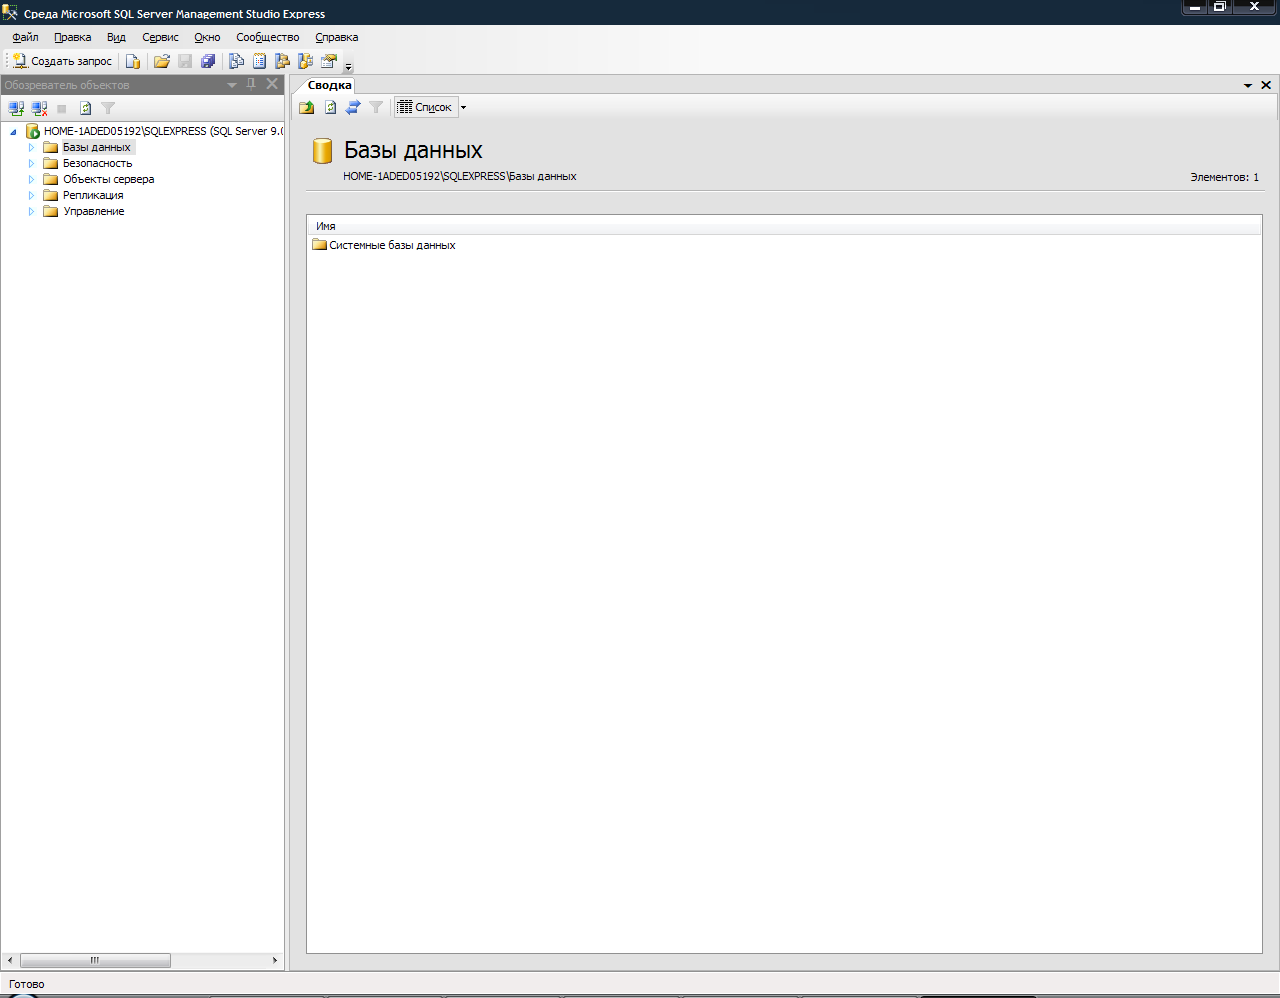Click the Connect icon in Object Explorer
1280x998 pixels.
click(16, 108)
